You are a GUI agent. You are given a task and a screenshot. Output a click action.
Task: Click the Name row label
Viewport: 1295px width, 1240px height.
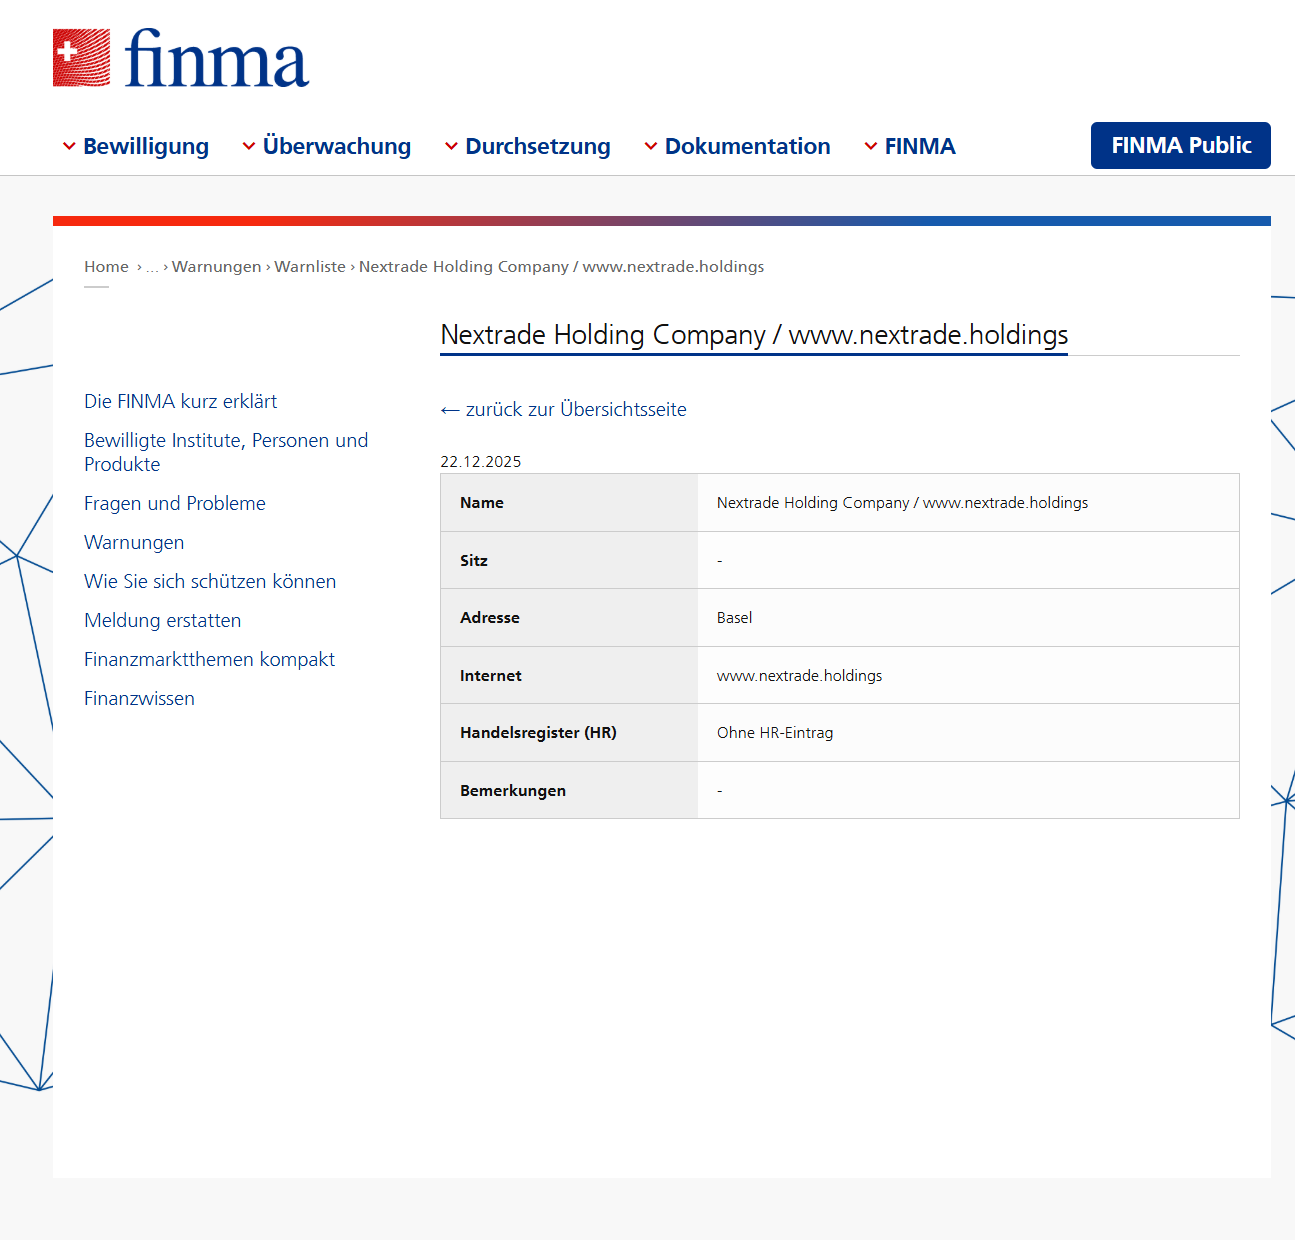click(482, 503)
